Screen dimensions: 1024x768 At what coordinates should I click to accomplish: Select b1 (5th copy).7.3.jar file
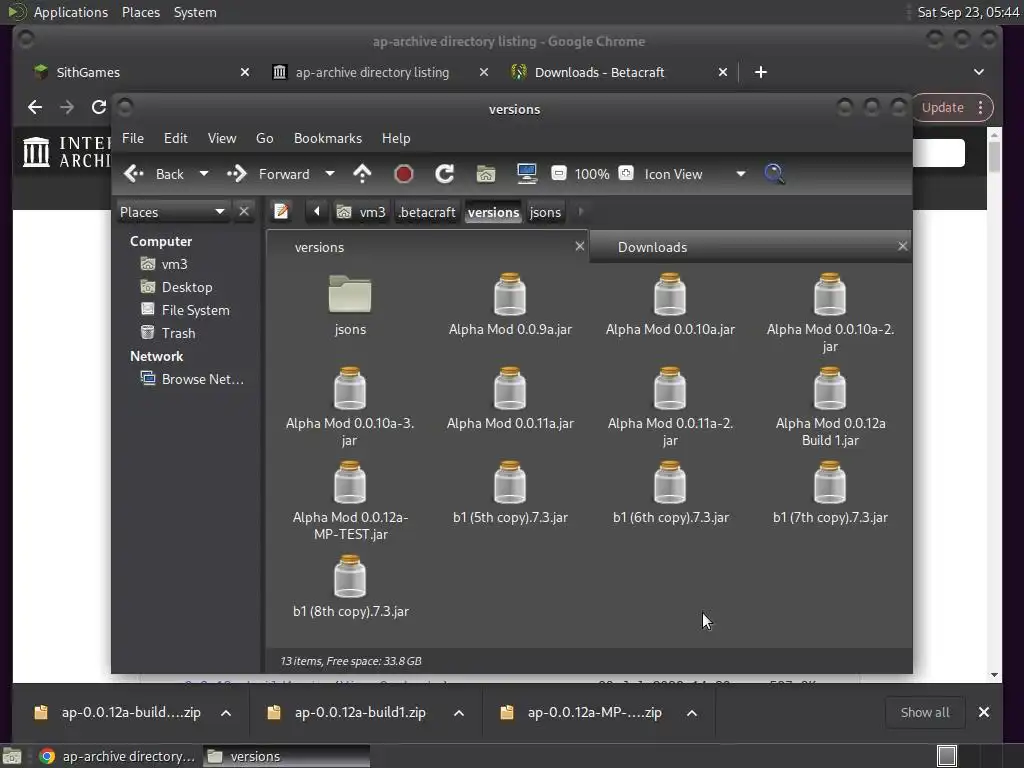coord(510,491)
